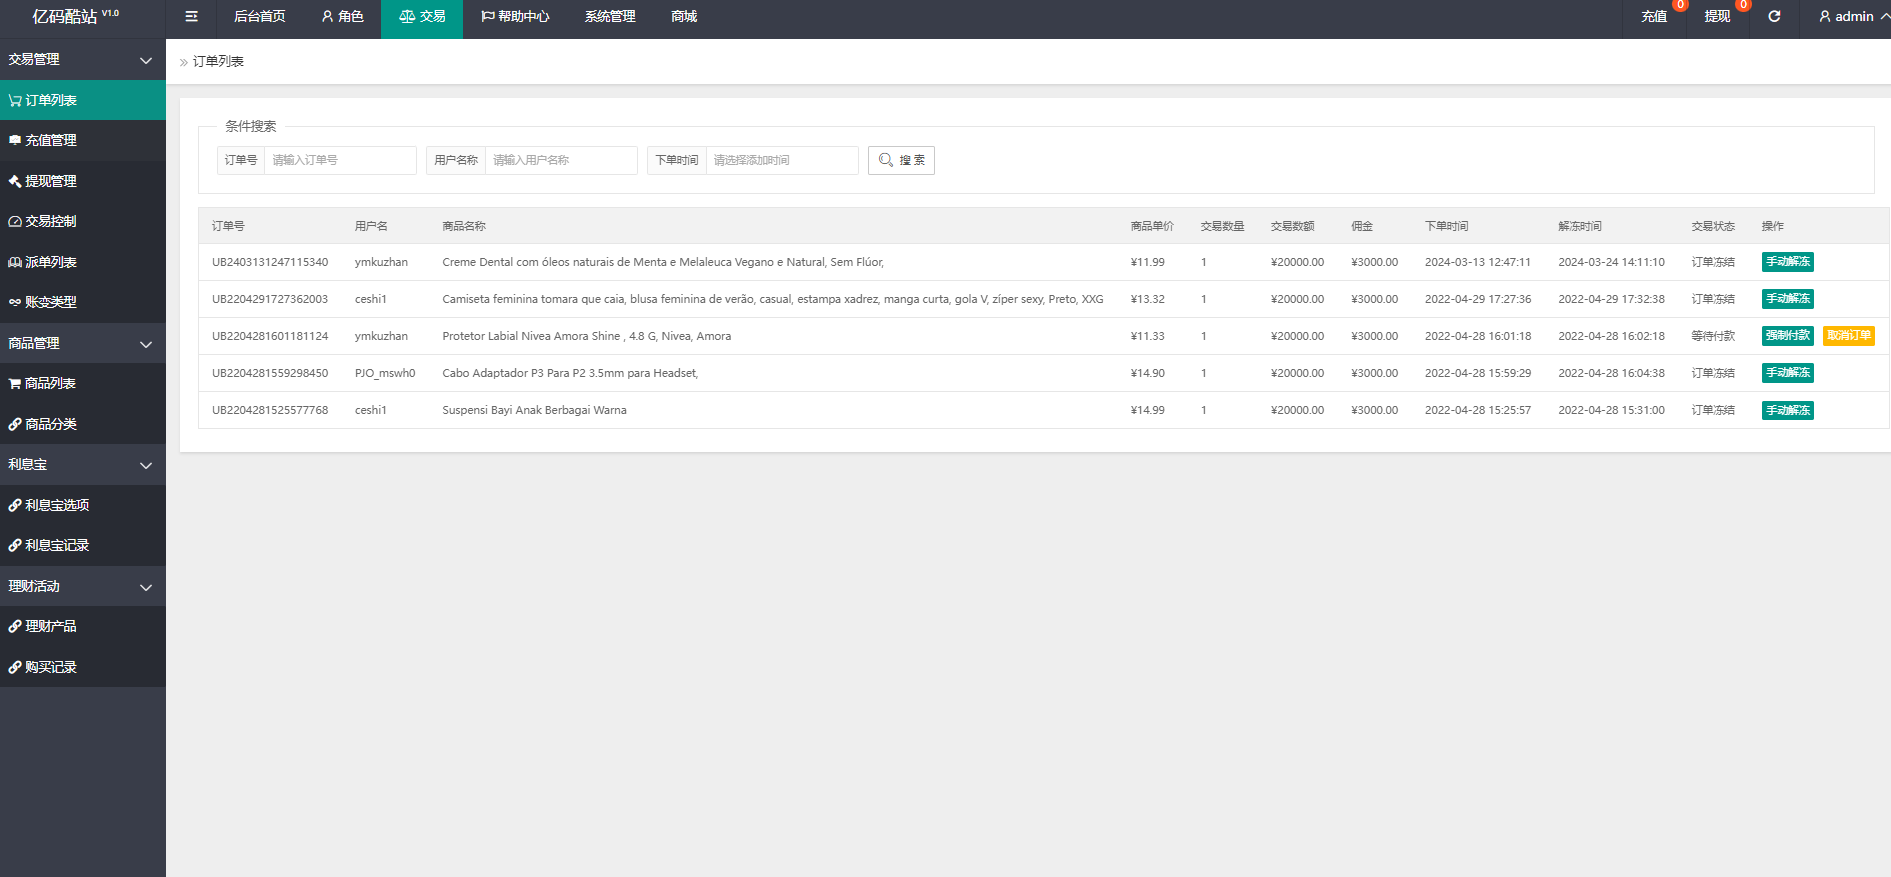Image resolution: width=1891 pixels, height=877 pixels.
Task: Open 提现管理 in the sidebar
Action: click(x=83, y=181)
